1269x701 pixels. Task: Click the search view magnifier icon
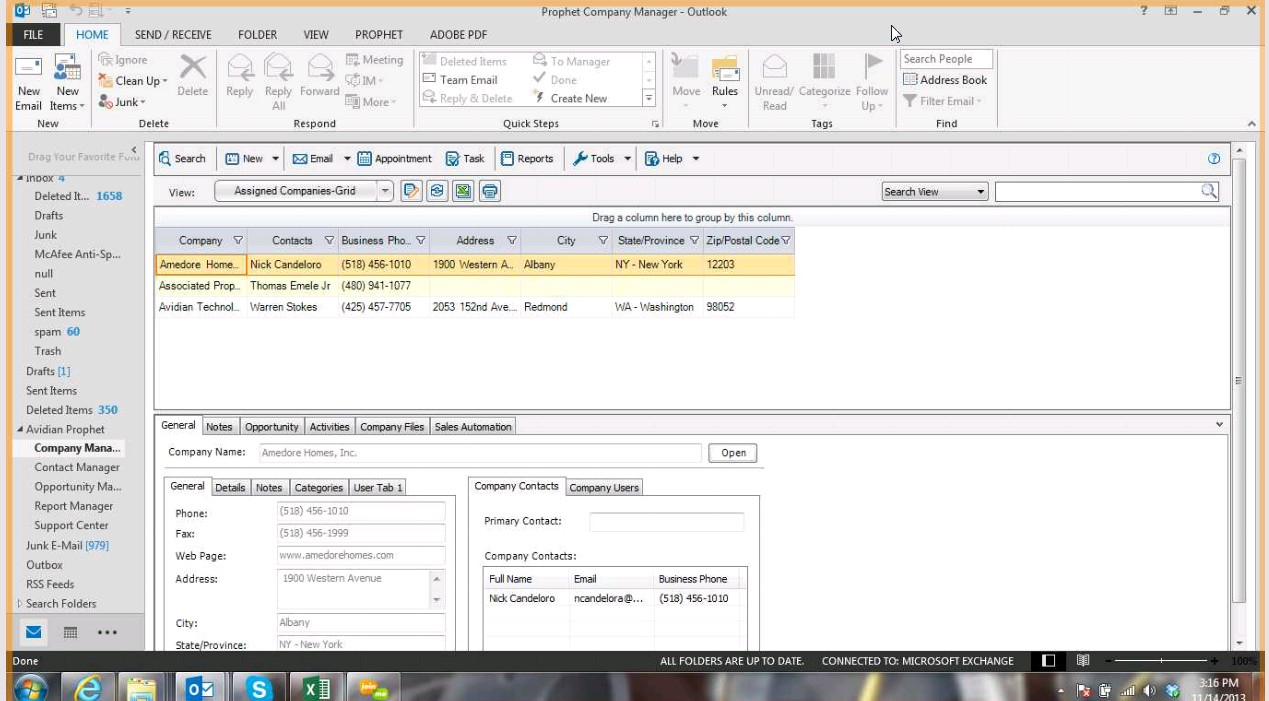tap(1209, 191)
